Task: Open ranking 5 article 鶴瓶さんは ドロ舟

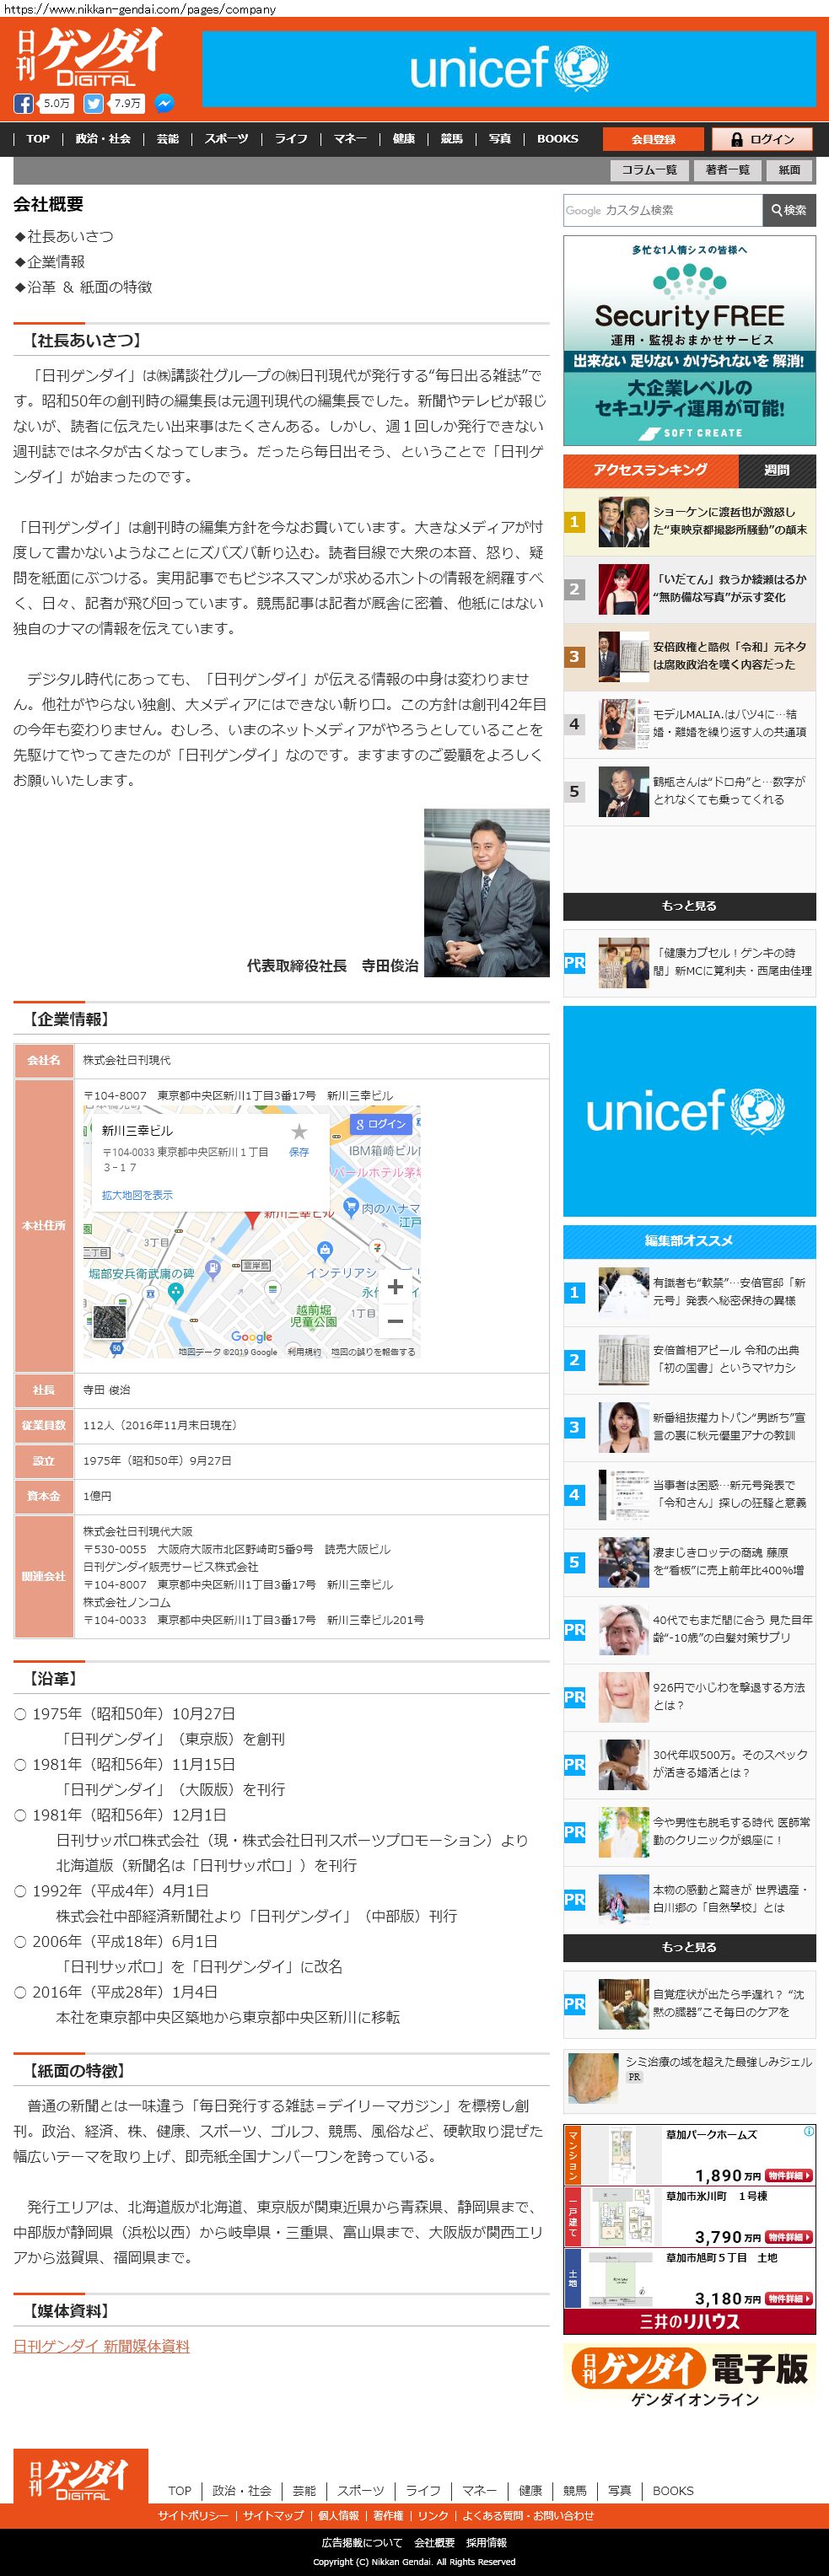Action: tap(689, 791)
